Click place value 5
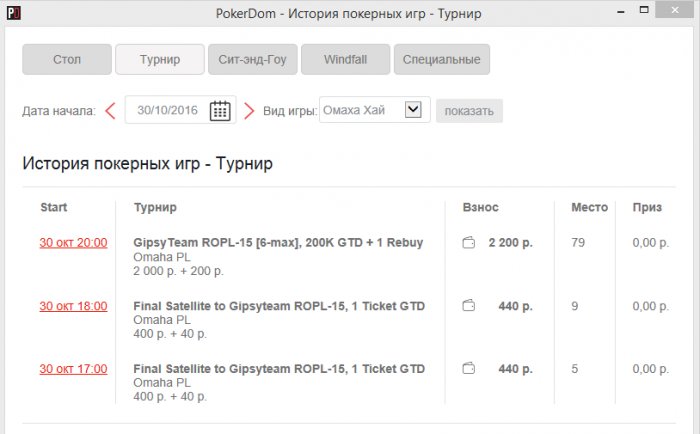The width and height of the screenshot is (700, 434). tap(575, 369)
